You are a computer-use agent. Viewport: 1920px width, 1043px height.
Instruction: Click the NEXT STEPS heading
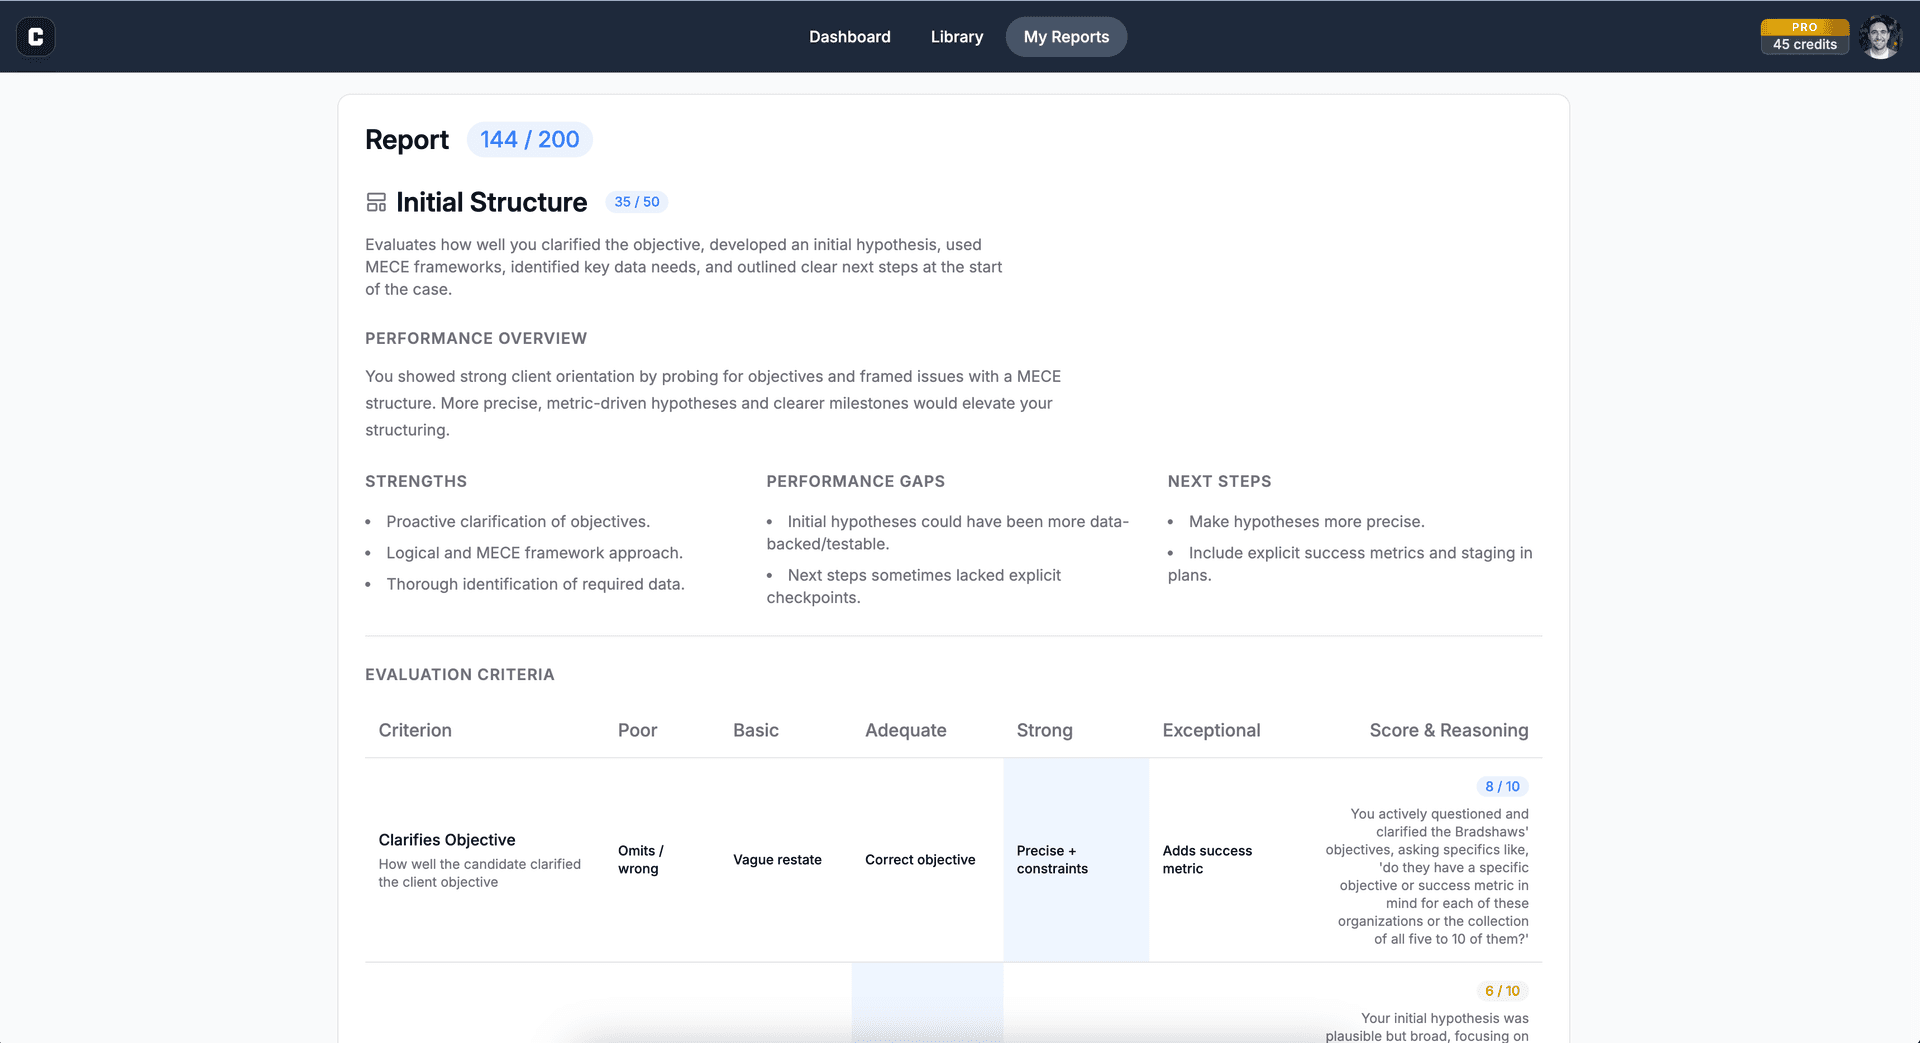[x=1219, y=482]
